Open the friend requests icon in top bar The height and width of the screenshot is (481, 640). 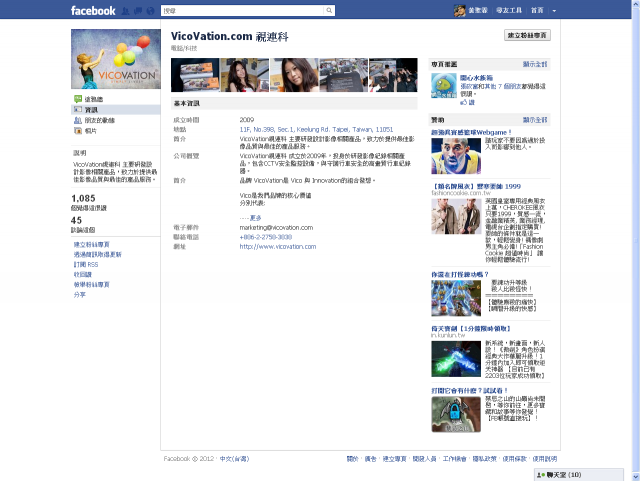126,11
